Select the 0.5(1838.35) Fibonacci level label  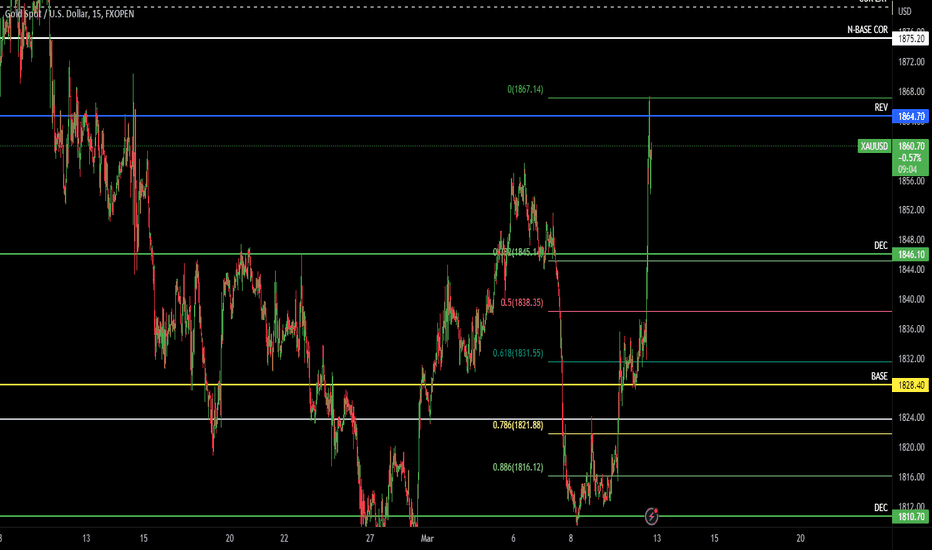521,303
